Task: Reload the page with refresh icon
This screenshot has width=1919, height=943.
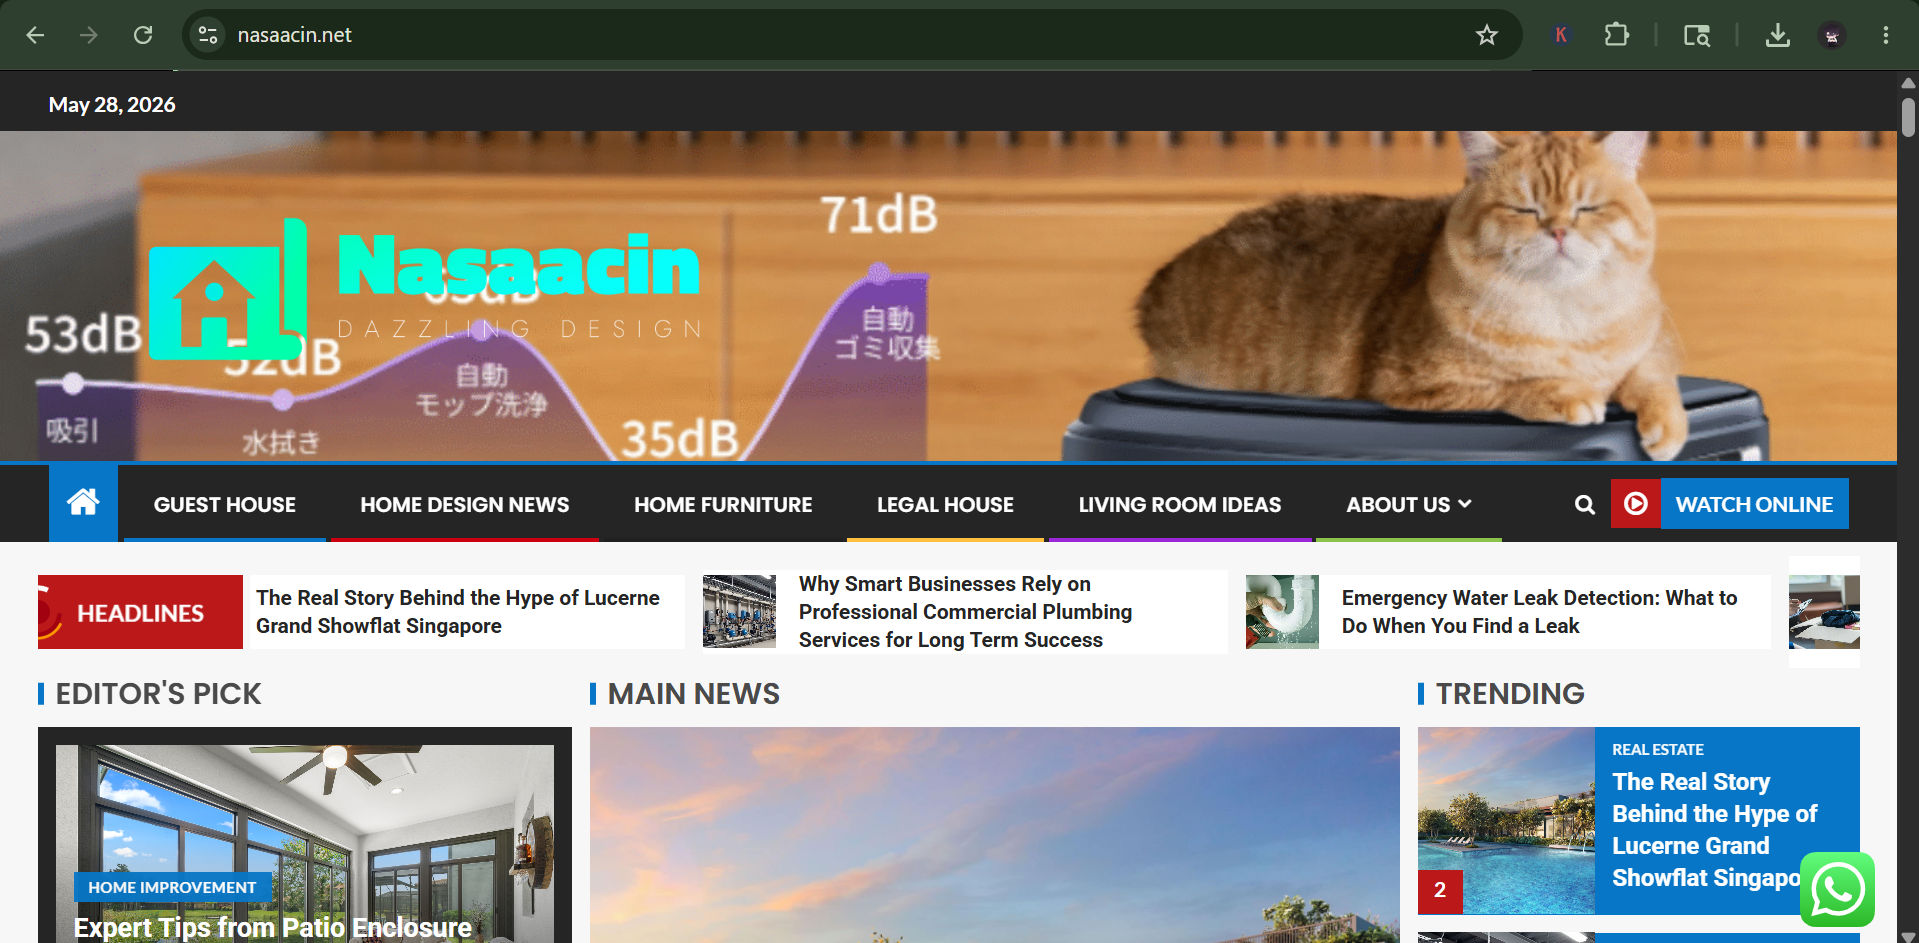Action: click(x=143, y=35)
